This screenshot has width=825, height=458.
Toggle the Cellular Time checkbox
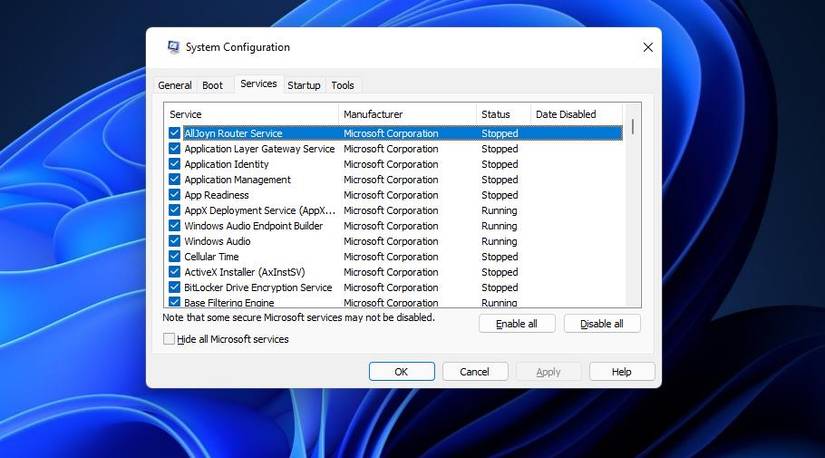tap(174, 256)
